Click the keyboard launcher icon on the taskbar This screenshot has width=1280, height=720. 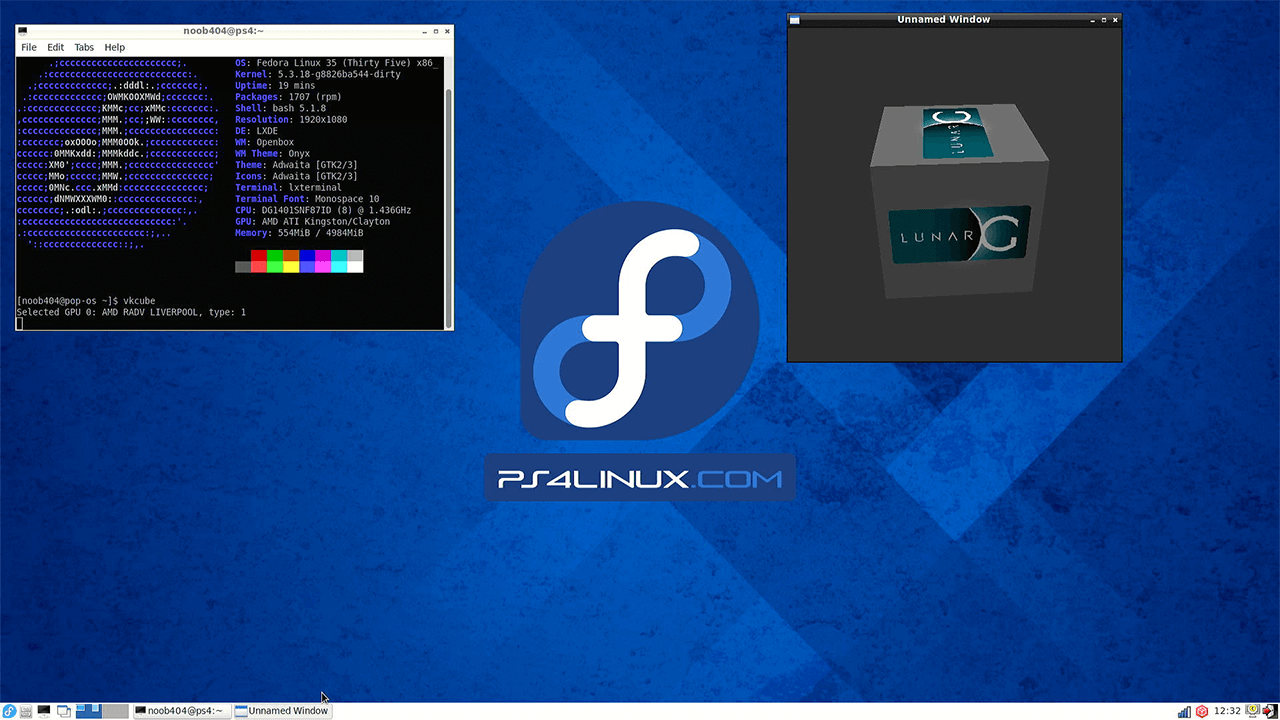[x=25, y=711]
